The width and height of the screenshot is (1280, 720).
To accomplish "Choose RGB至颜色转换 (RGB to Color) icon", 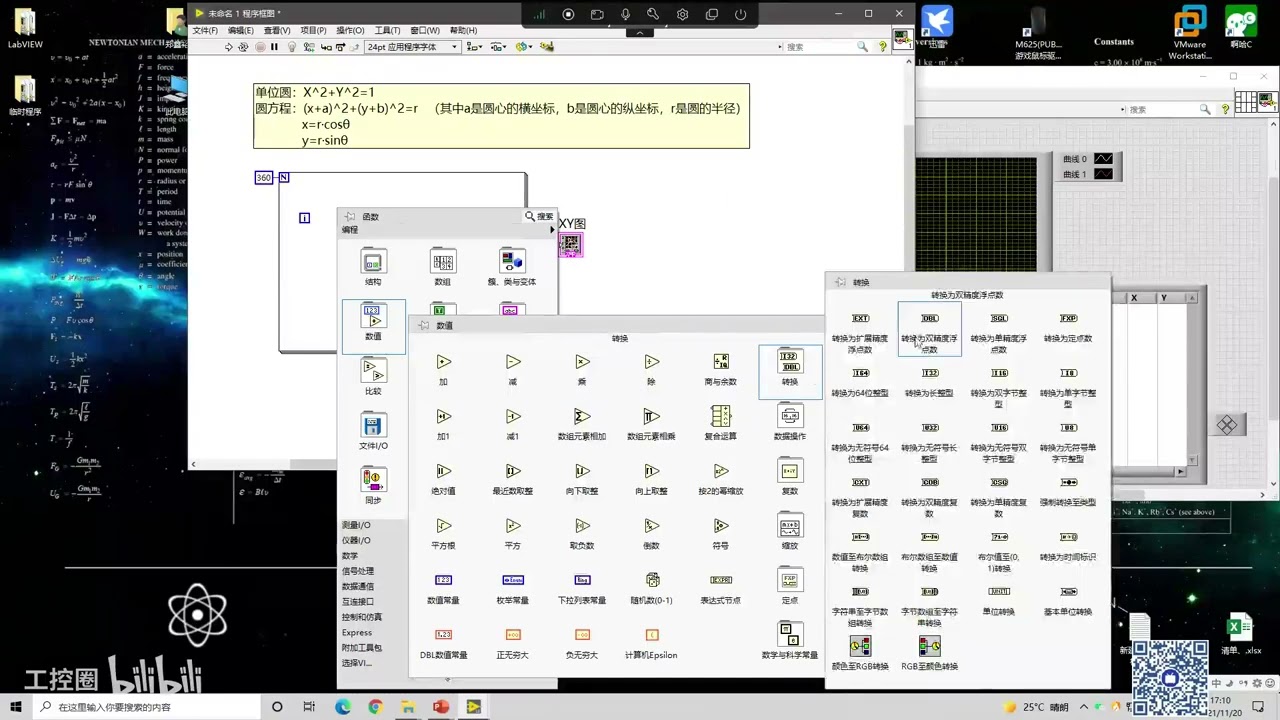I will 930,646.
